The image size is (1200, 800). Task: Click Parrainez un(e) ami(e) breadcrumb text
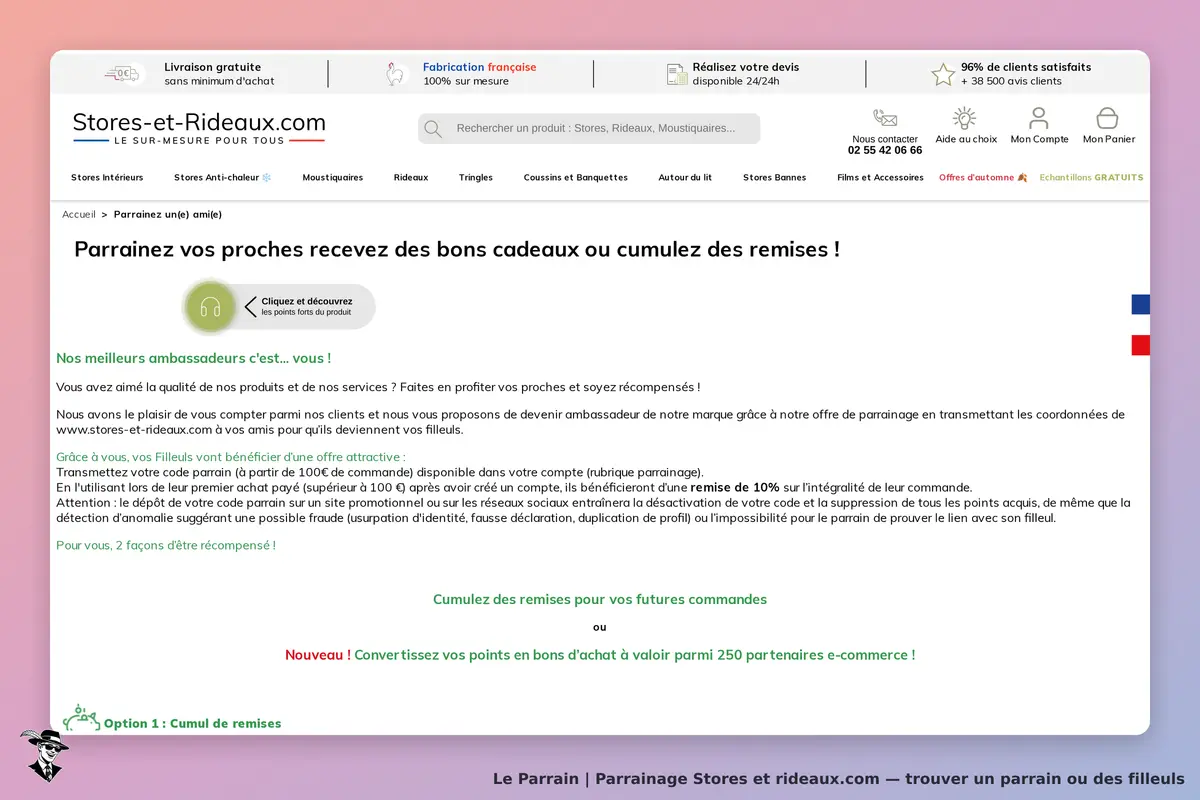[x=168, y=214]
